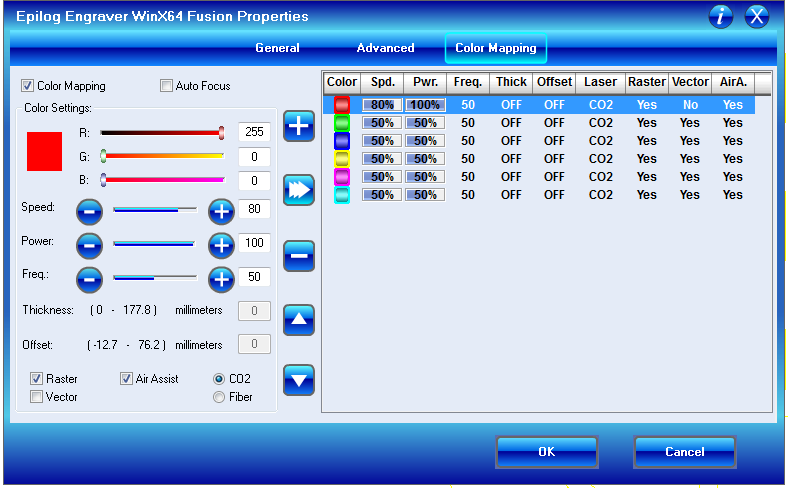Click the Thick column header
The image size is (788, 488).
511,82
